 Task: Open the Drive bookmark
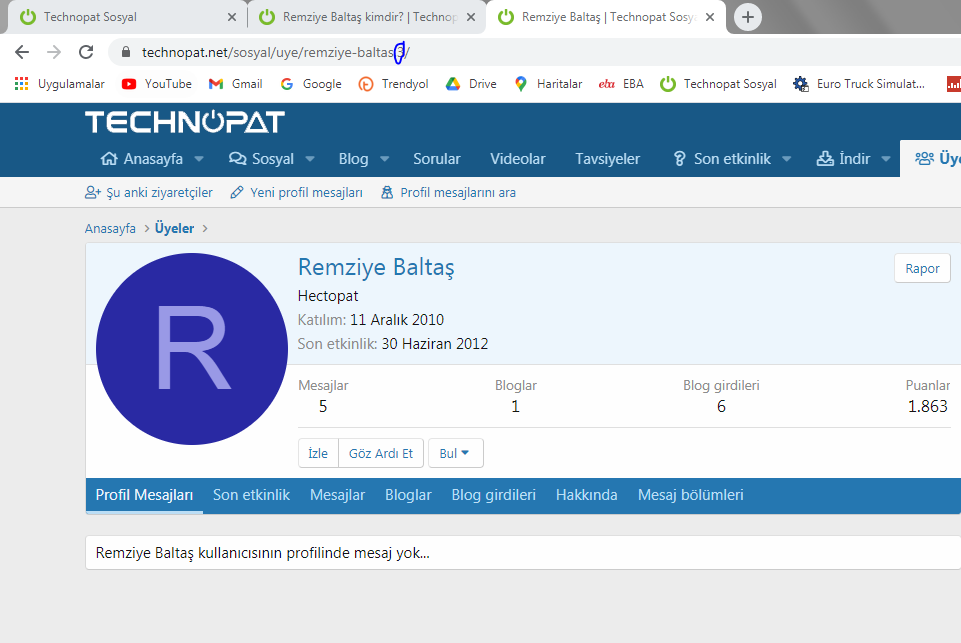click(x=471, y=84)
